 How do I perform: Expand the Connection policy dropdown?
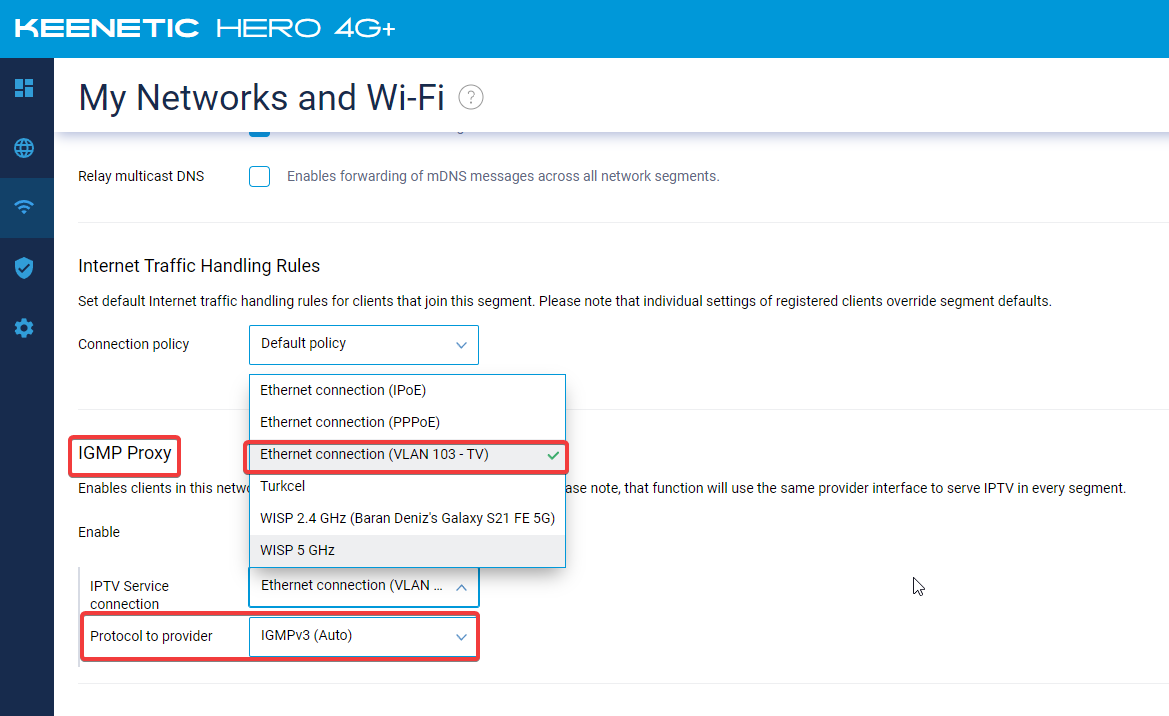pyautogui.click(x=364, y=345)
